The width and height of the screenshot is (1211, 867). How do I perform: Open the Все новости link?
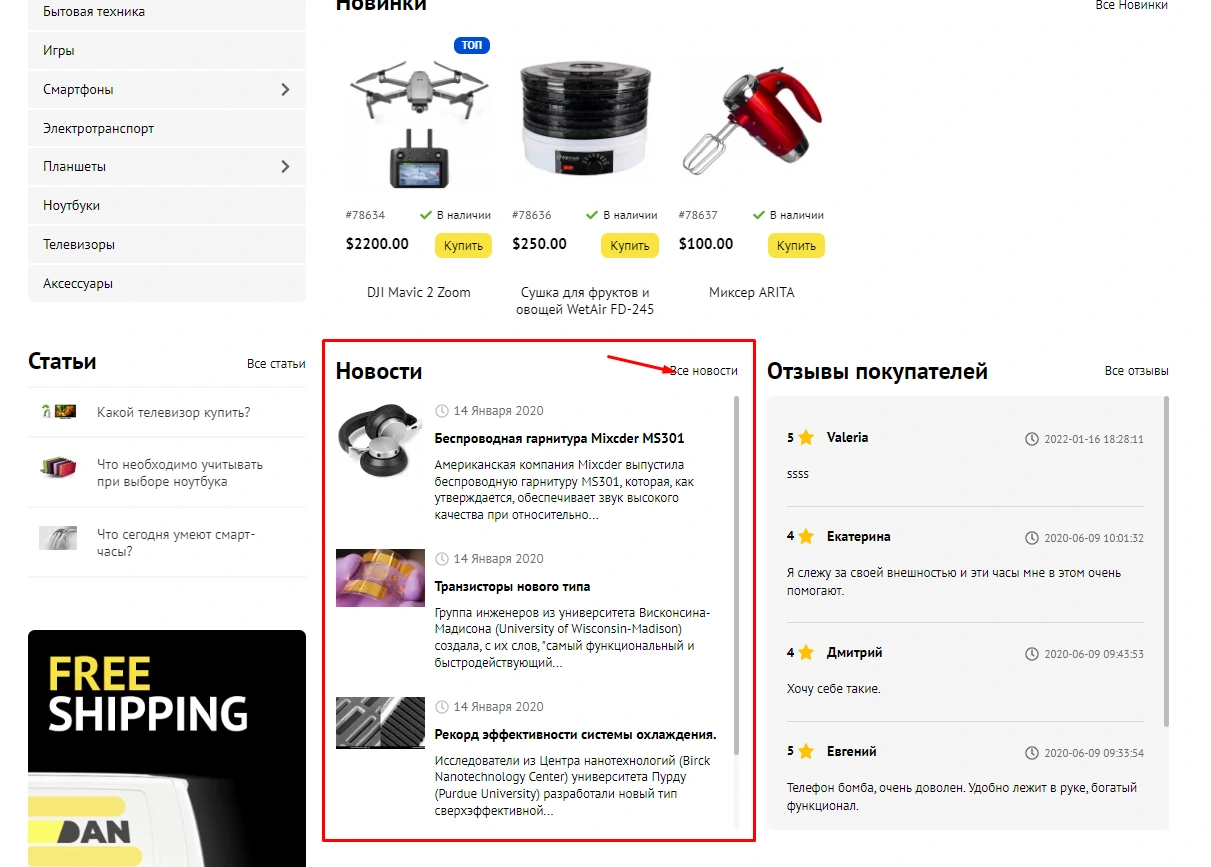(704, 371)
